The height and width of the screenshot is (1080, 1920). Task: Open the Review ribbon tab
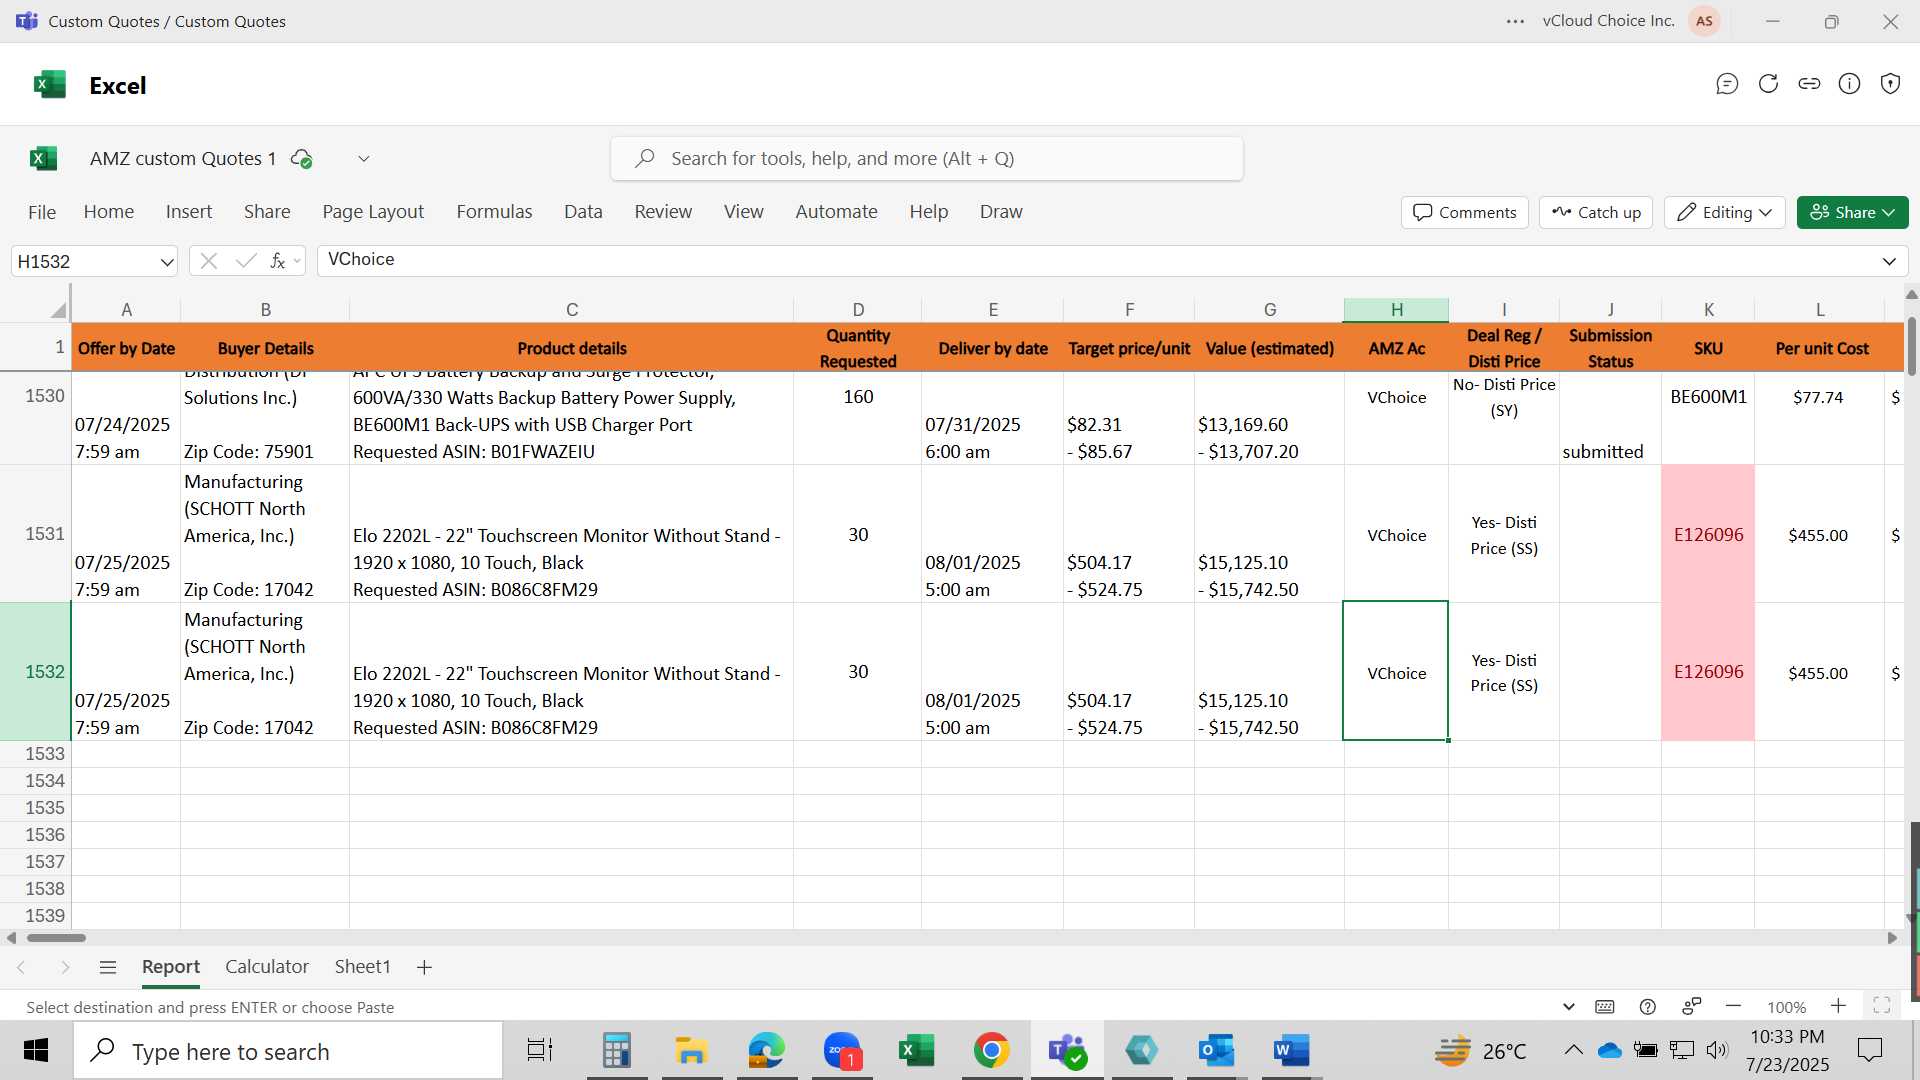coord(663,212)
